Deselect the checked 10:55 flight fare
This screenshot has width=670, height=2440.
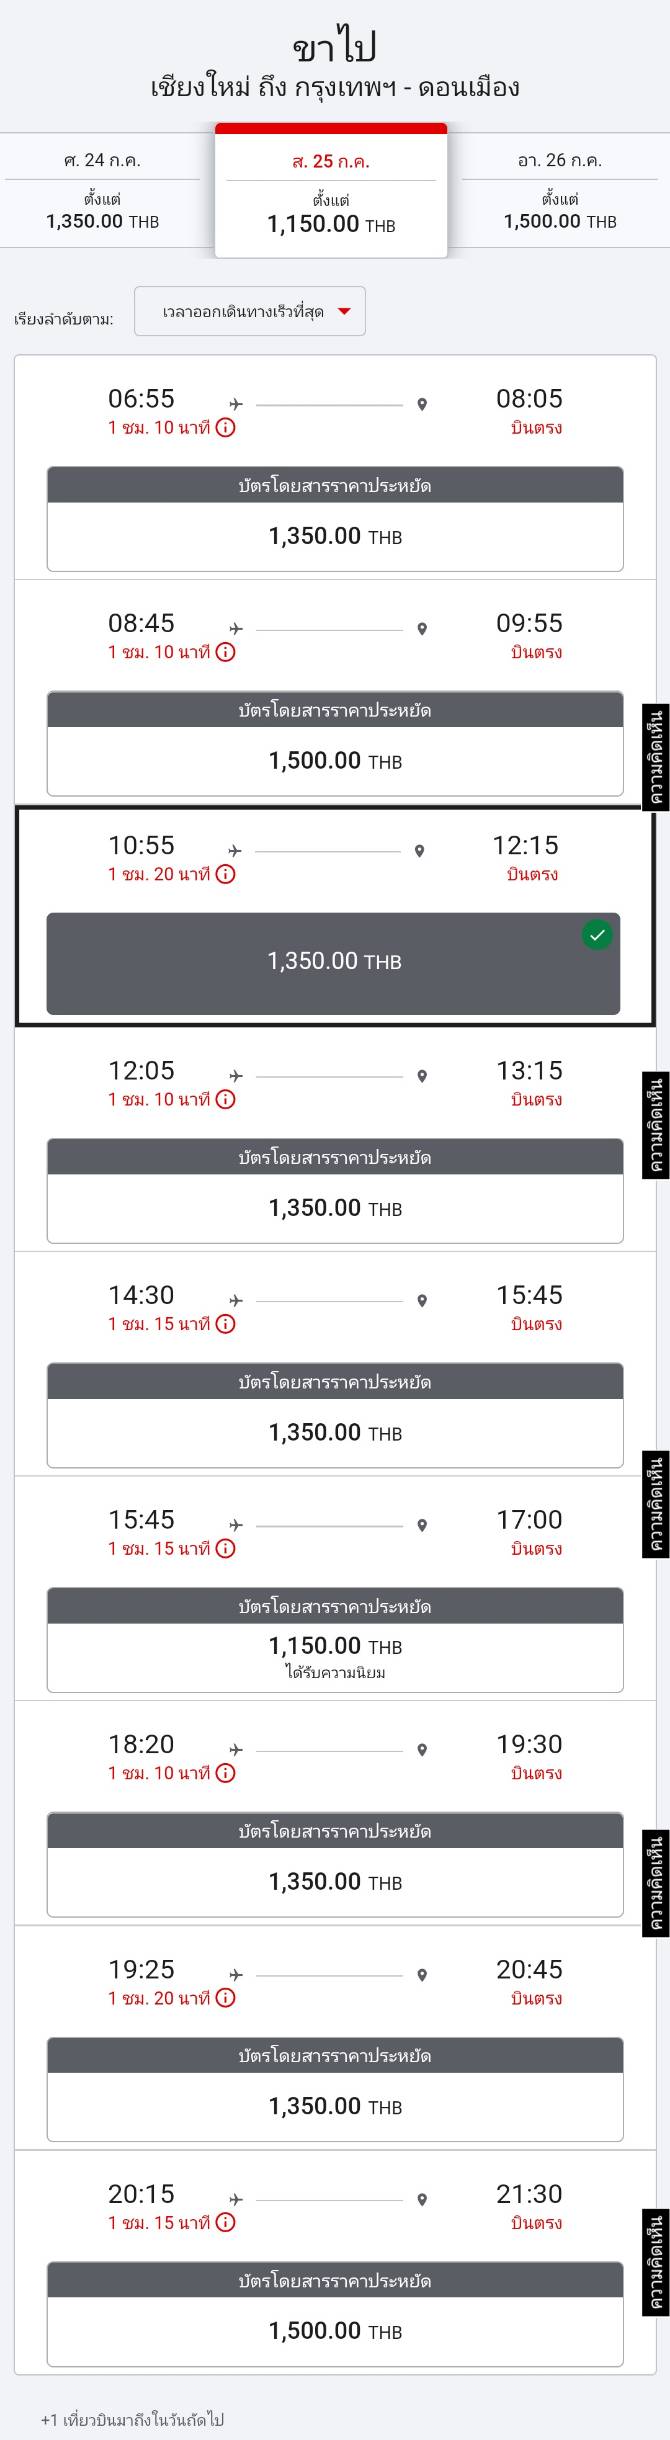coord(333,963)
